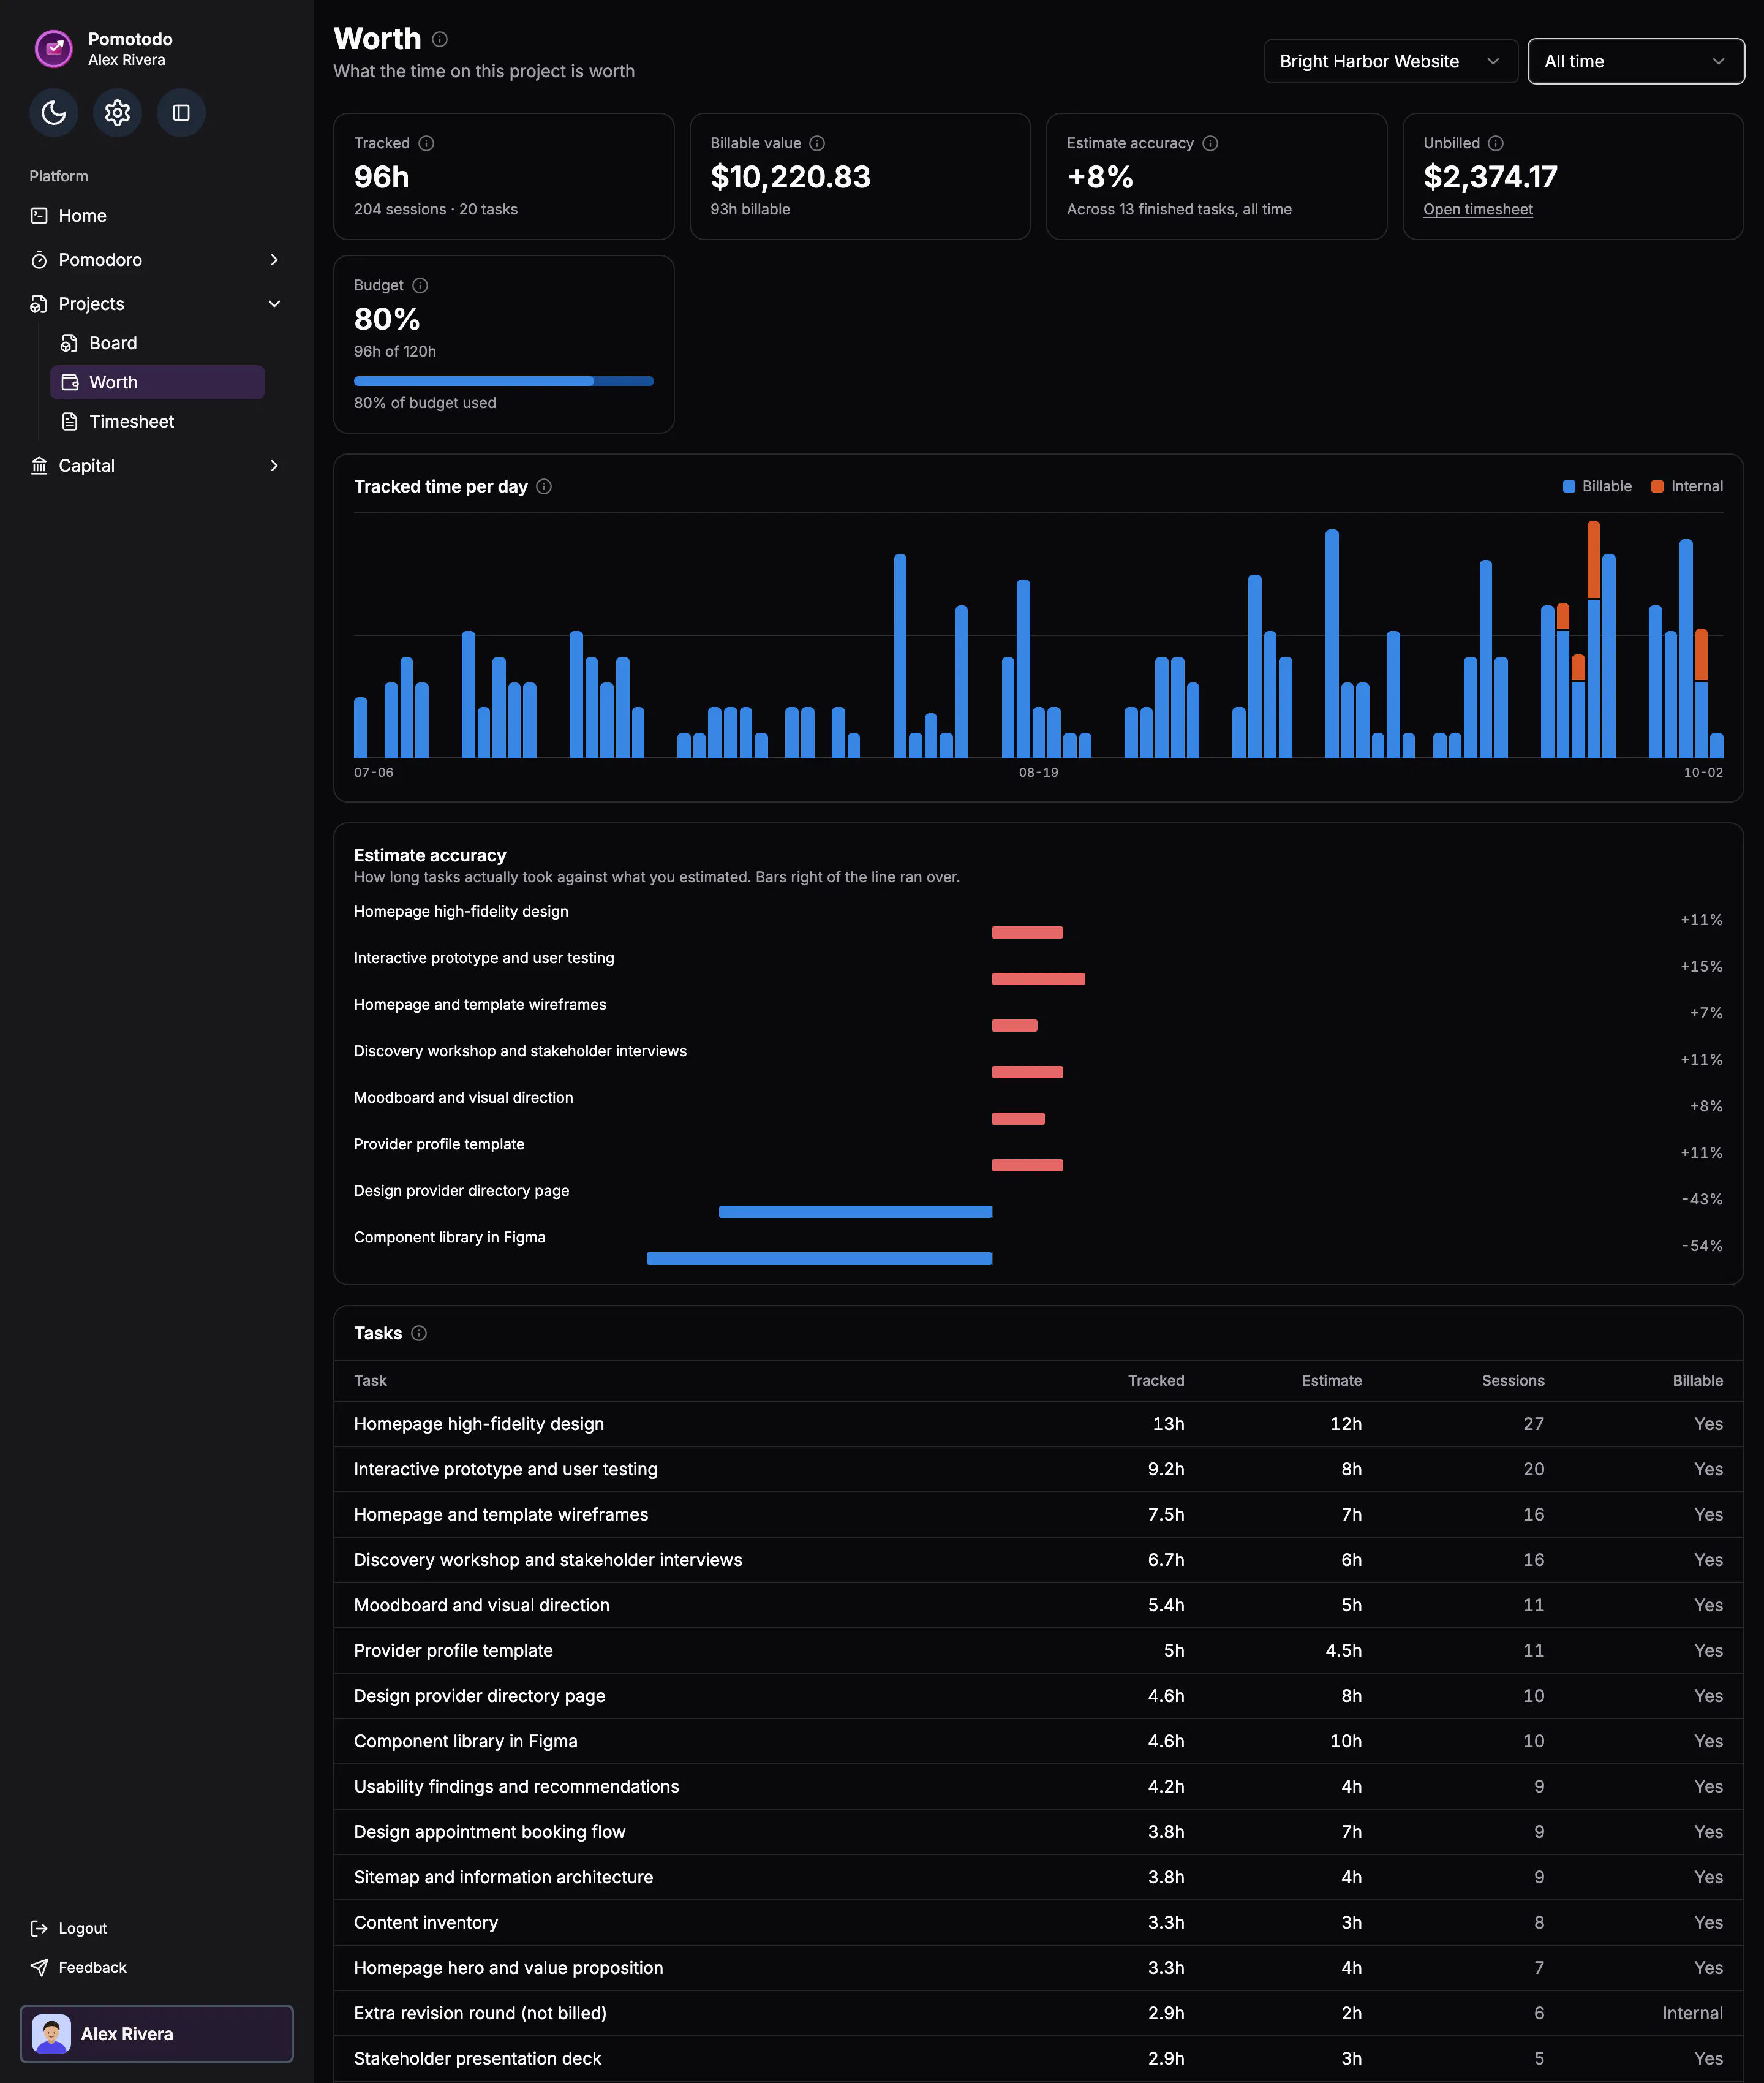Click info icon beside Tracked time per day
The height and width of the screenshot is (2083, 1764).
(544, 486)
